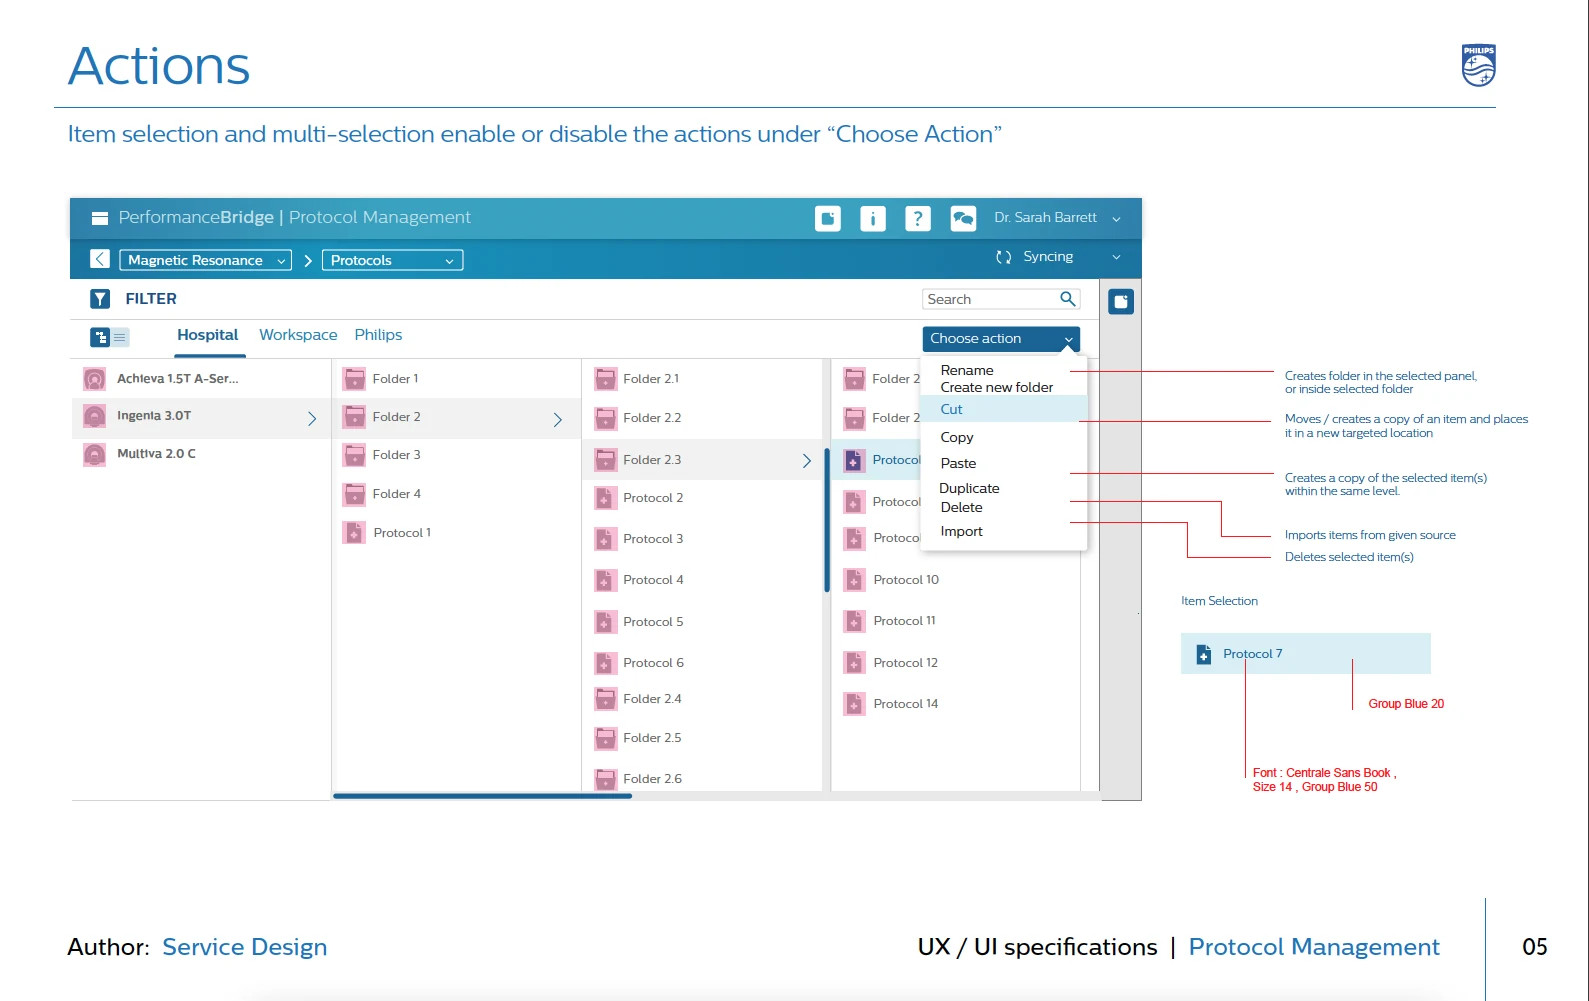Viewport: 1589px width, 1001px height.
Task: Click the search magnifier icon
Action: coord(1068,299)
